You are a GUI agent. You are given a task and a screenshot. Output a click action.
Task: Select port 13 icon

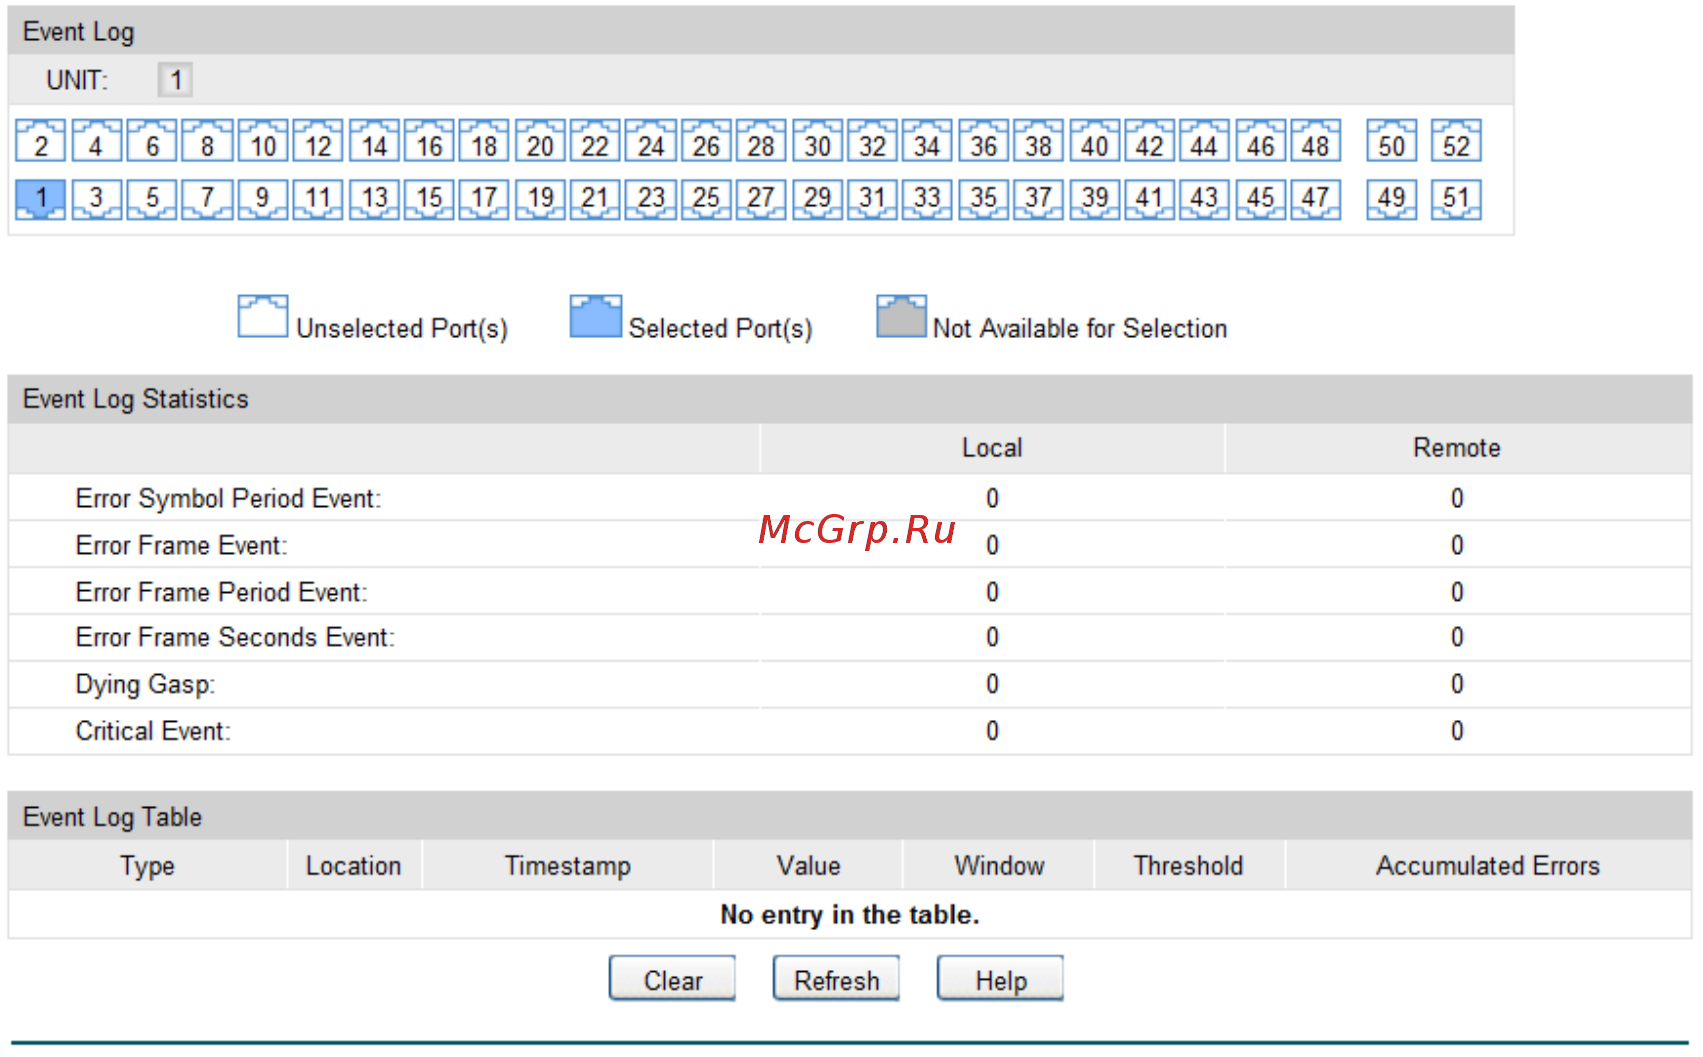[x=374, y=199]
